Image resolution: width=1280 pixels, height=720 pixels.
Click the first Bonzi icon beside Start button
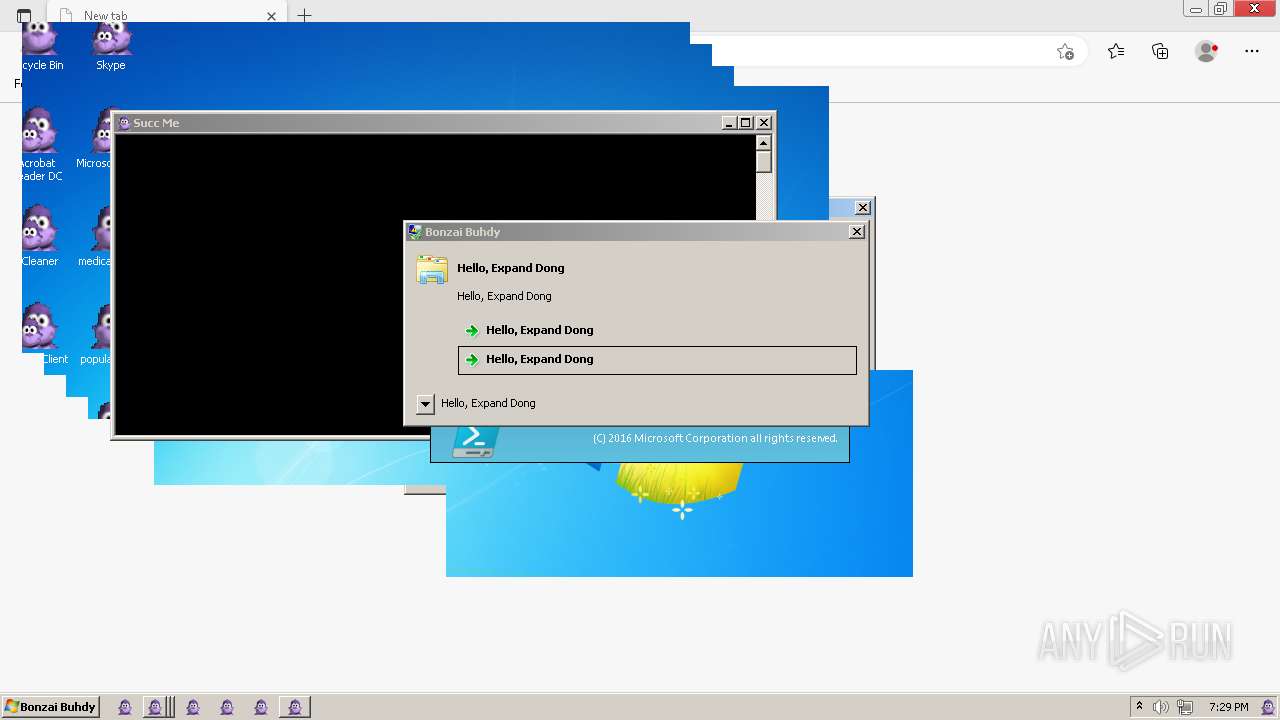click(x=125, y=707)
